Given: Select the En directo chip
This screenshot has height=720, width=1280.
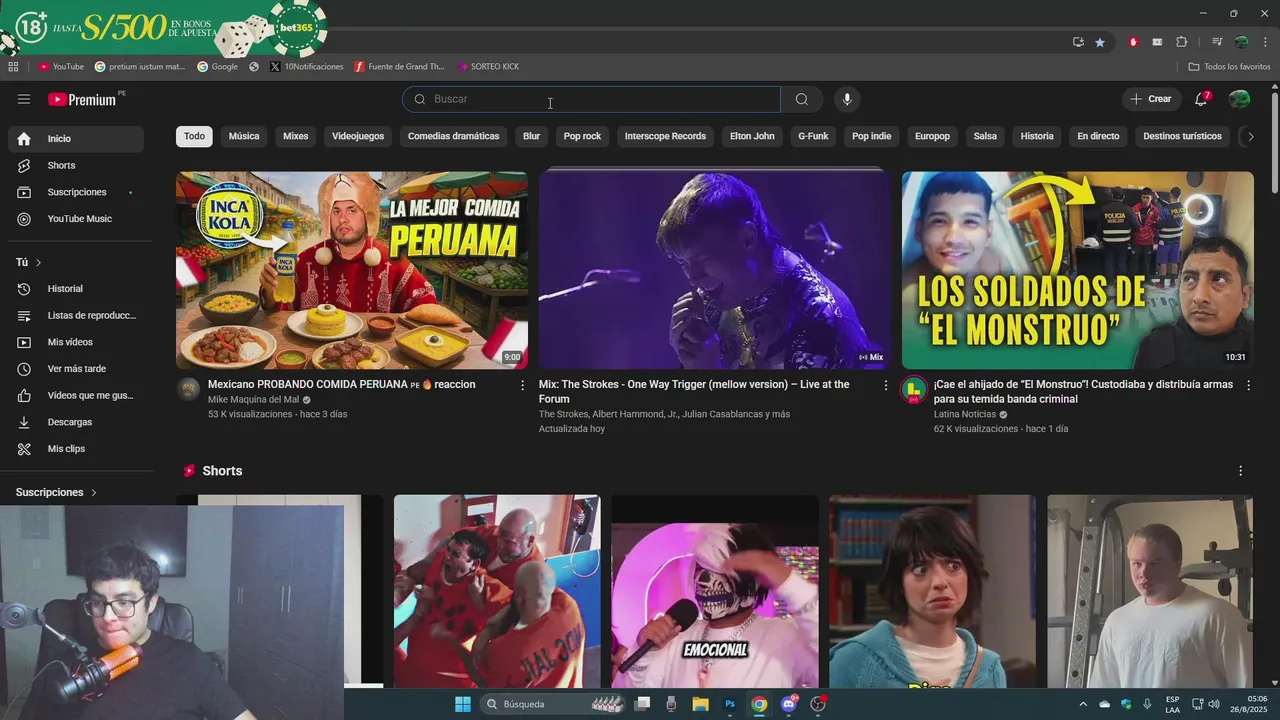Looking at the screenshot, I should (x=1098, y=136).
